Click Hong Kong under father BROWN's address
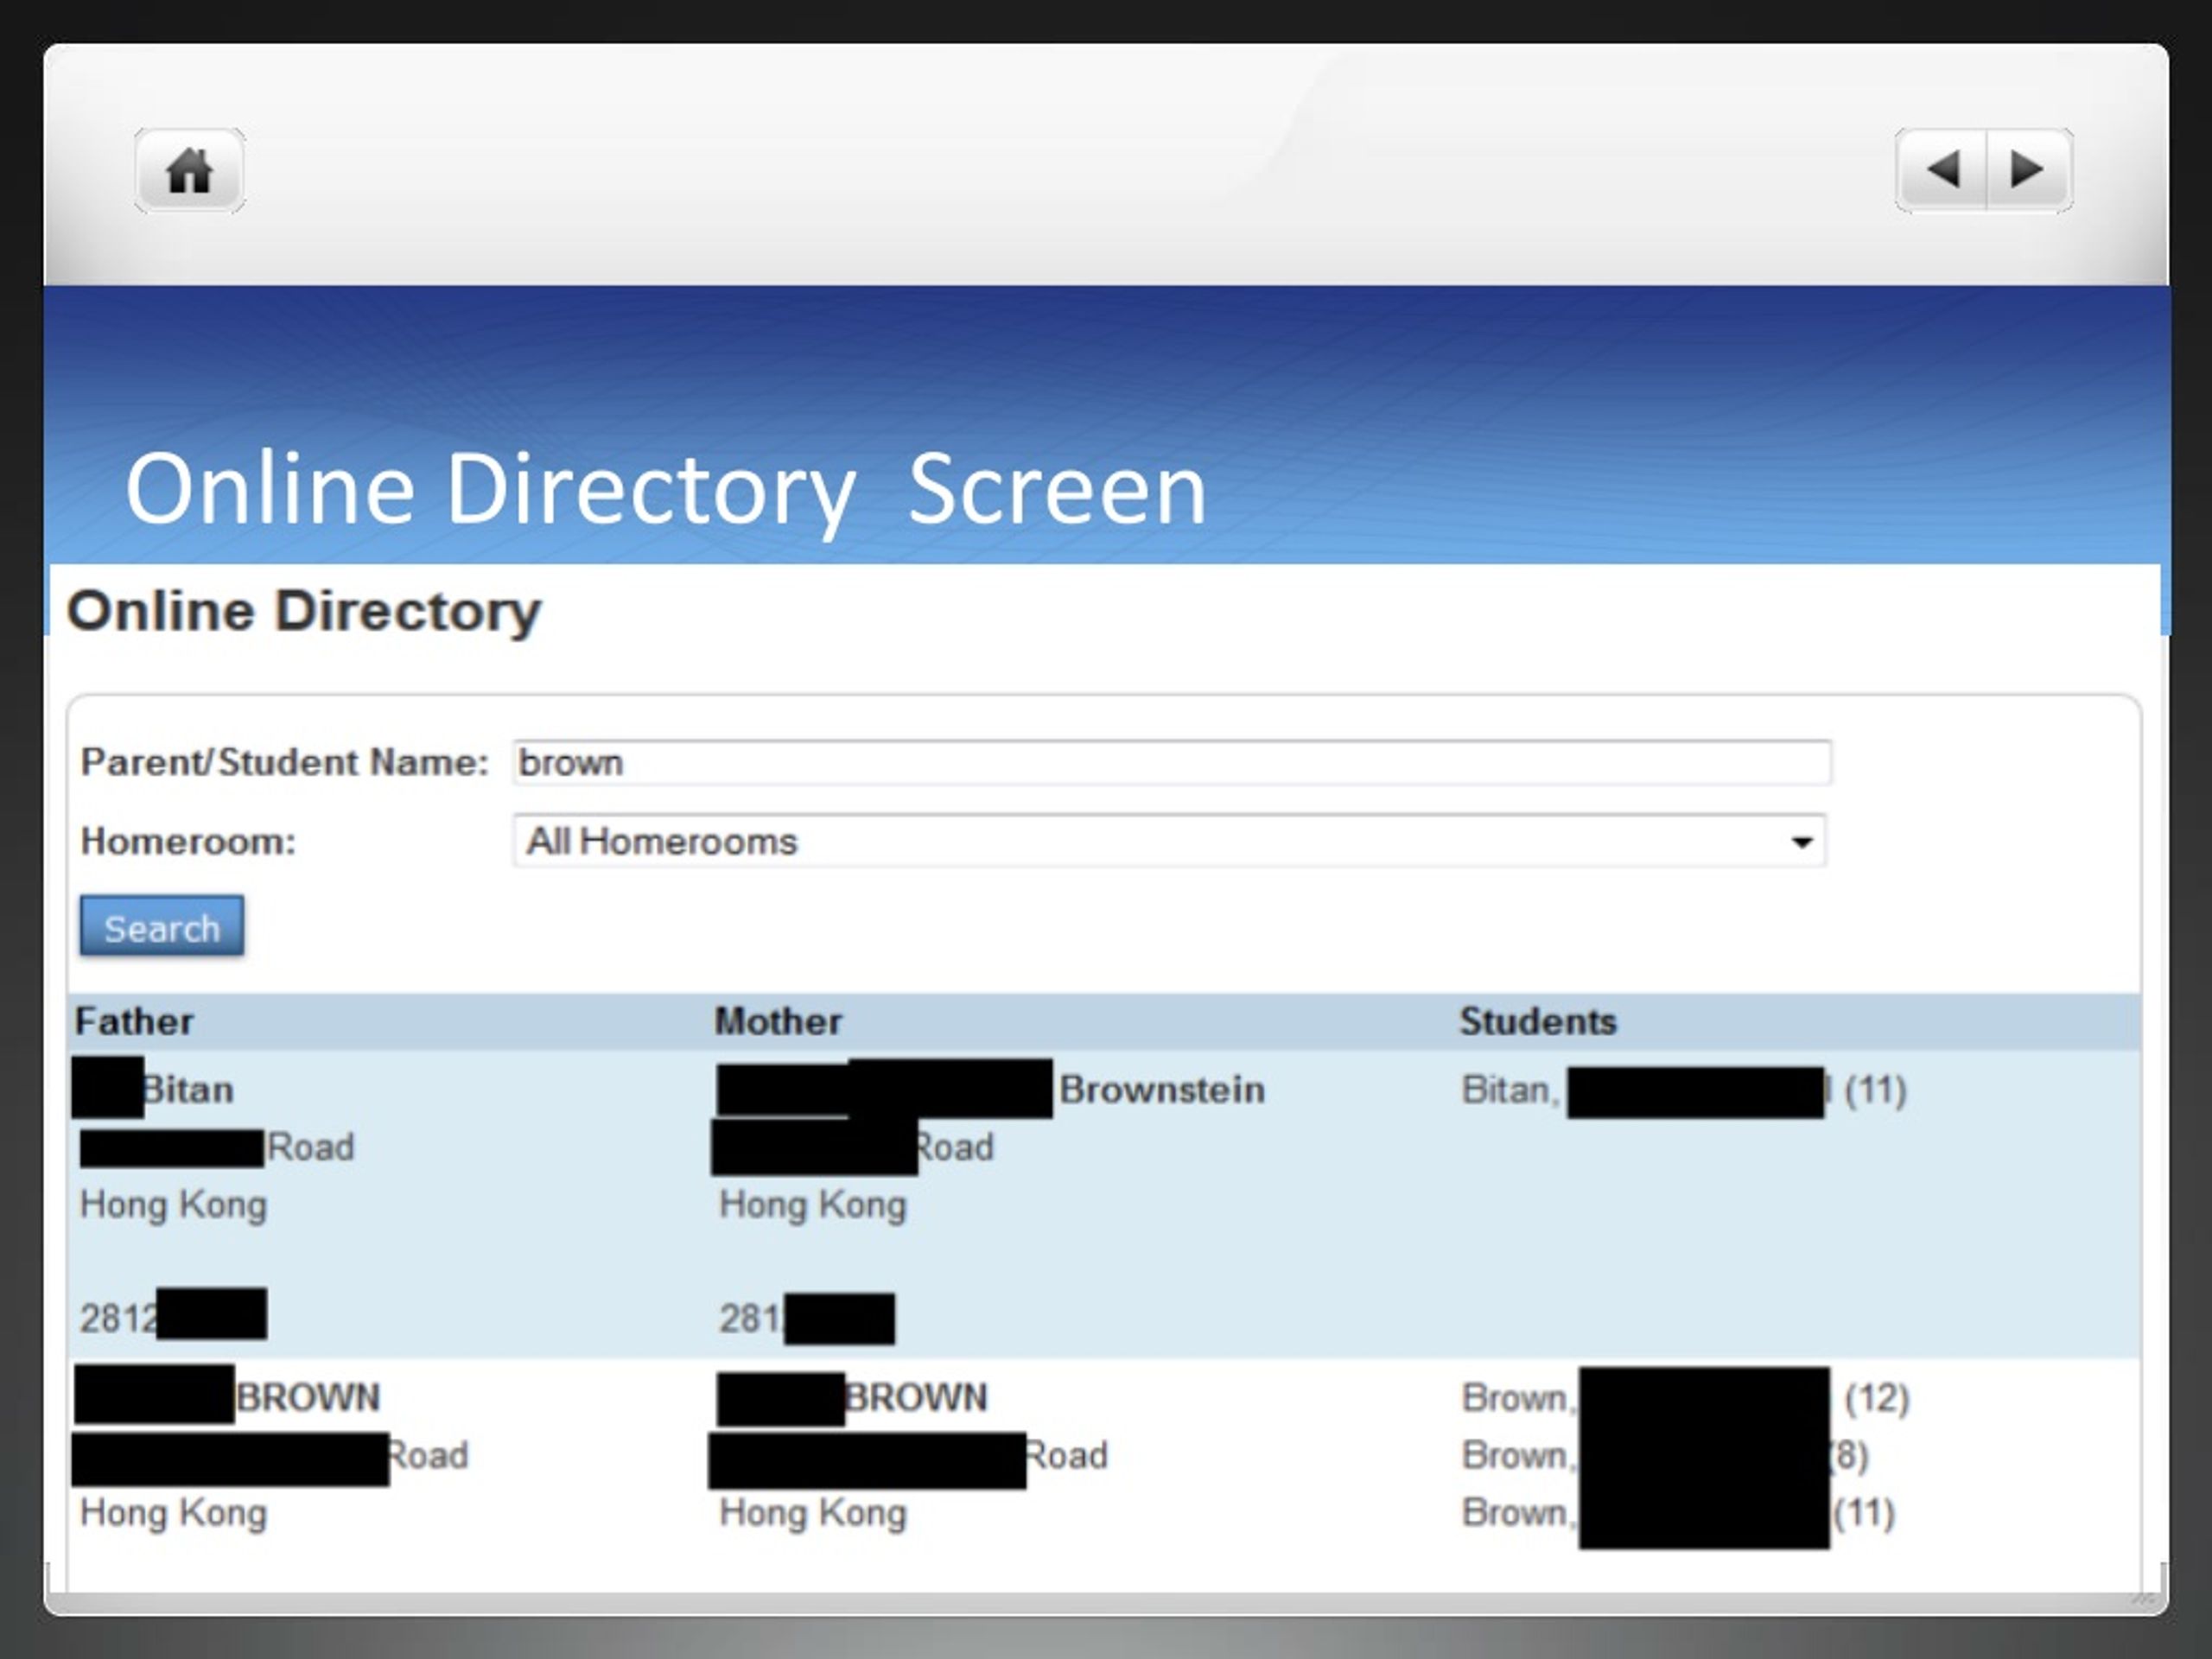This screenshot has width=2212, height=1659. 173,1512
